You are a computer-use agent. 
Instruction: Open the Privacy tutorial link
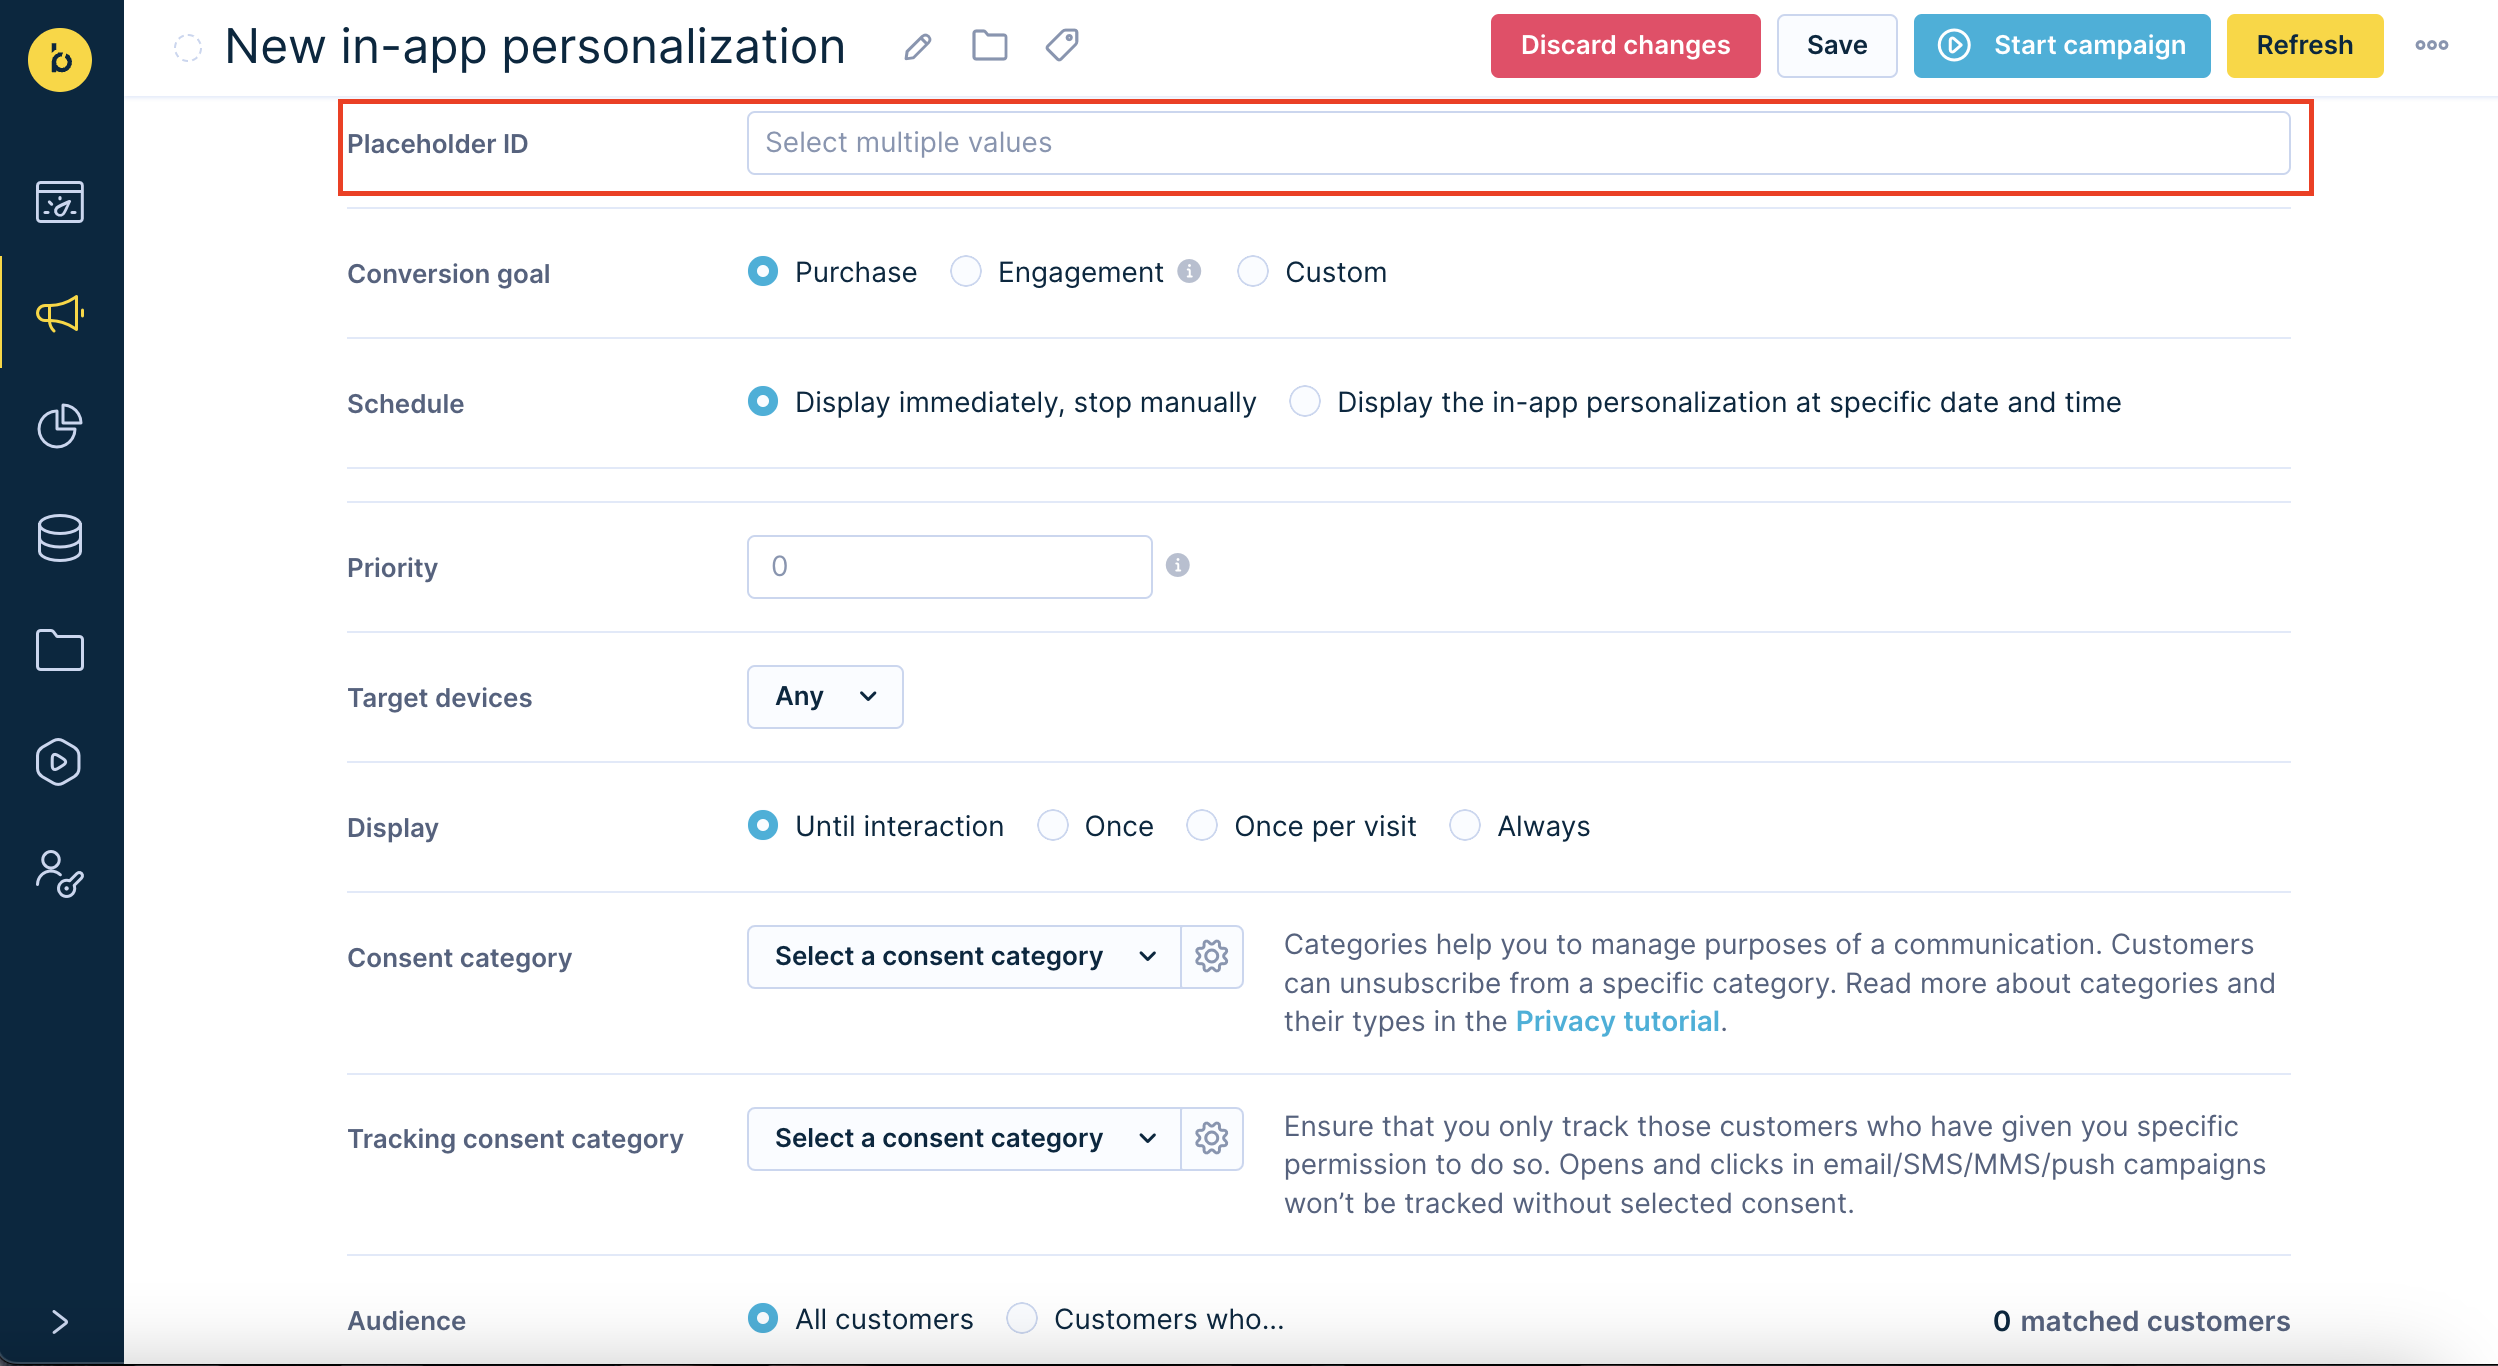pyautogui.click(x=1617, y=1021)
